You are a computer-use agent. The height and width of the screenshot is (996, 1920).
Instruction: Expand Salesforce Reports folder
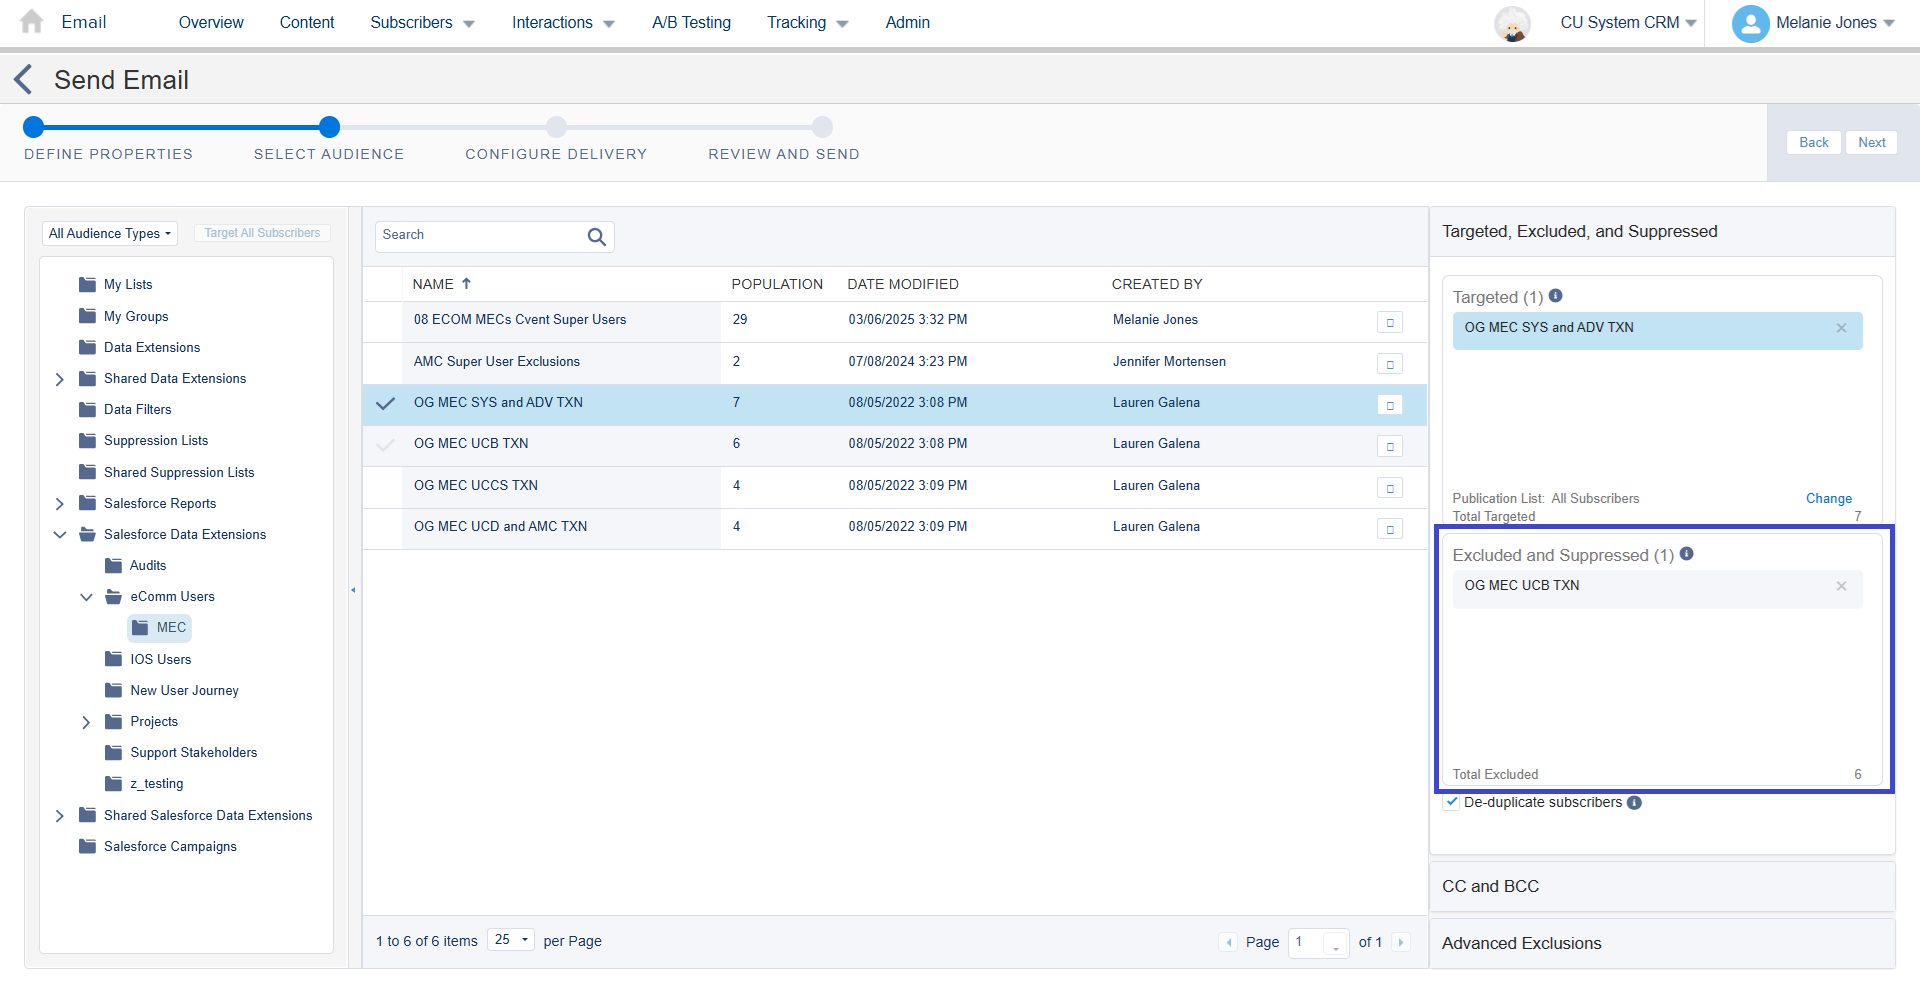click(59, 504)
